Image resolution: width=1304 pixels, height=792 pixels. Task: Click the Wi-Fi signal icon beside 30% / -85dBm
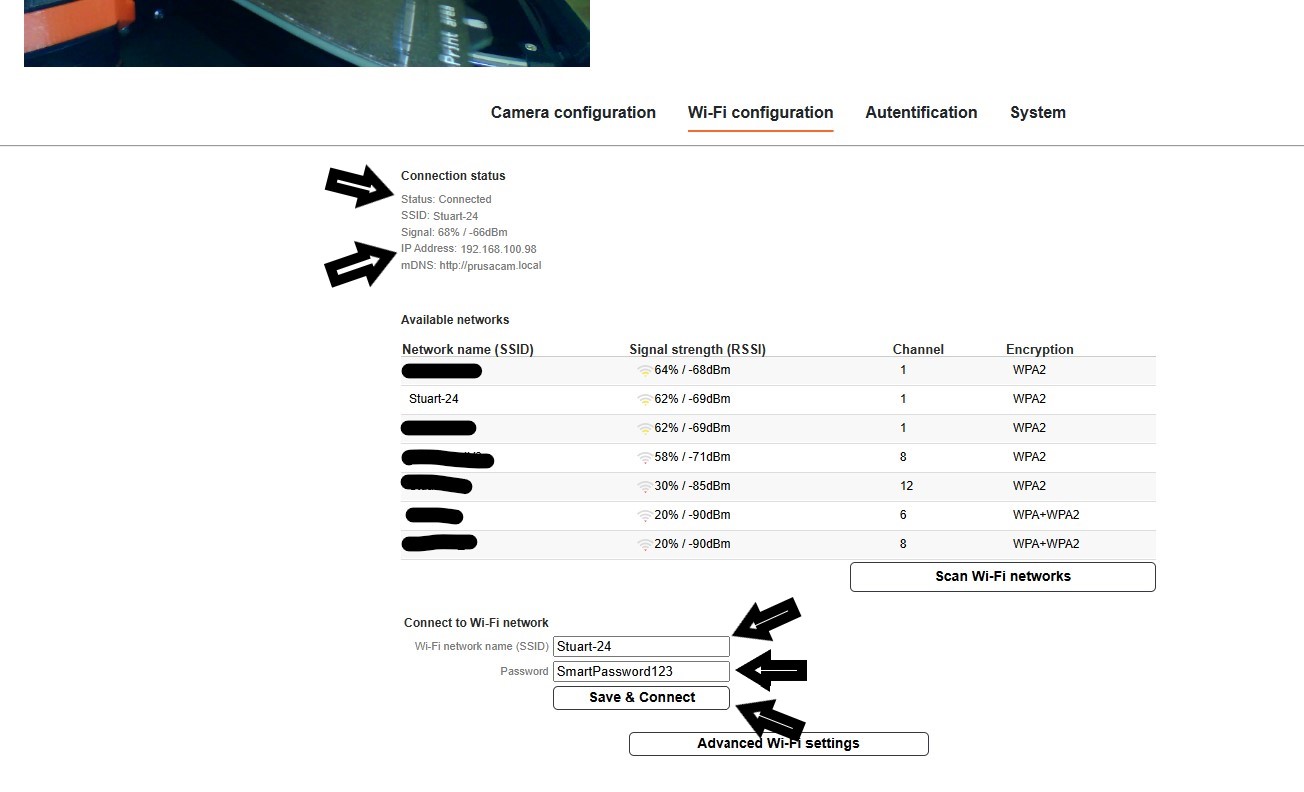tap(644, 487)
